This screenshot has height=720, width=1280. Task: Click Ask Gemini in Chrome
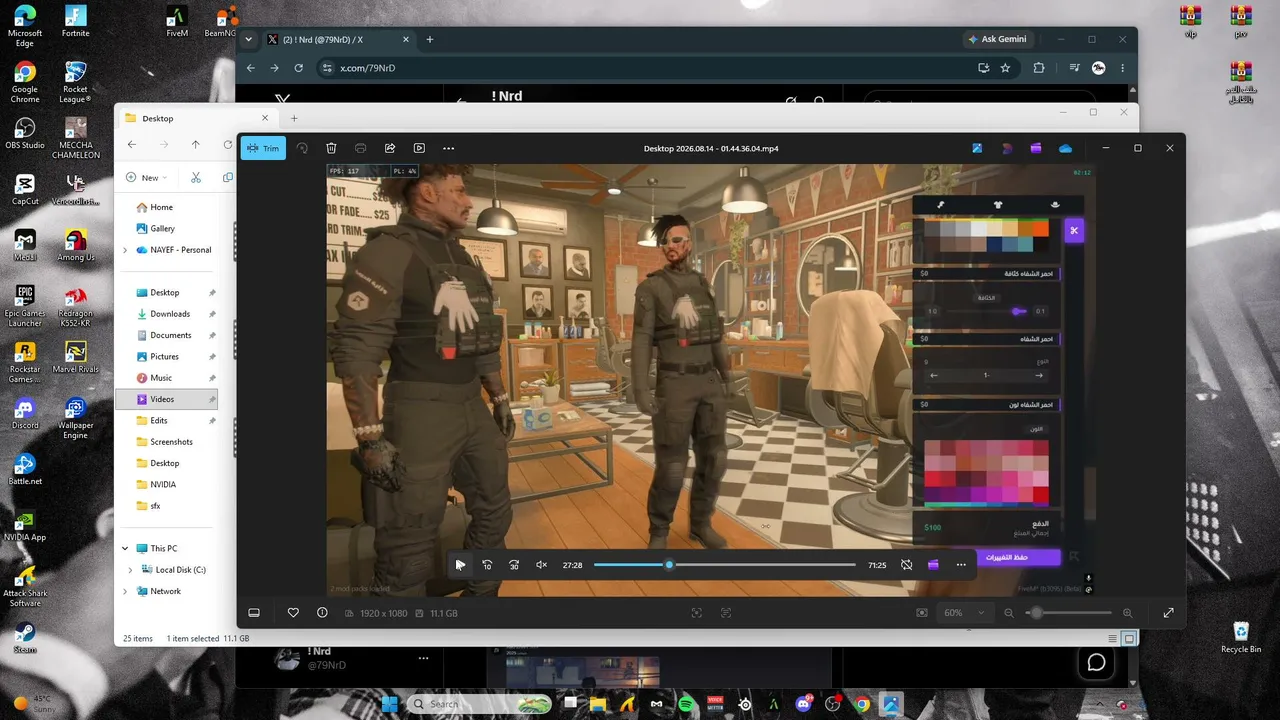click(x=998, y=40)
